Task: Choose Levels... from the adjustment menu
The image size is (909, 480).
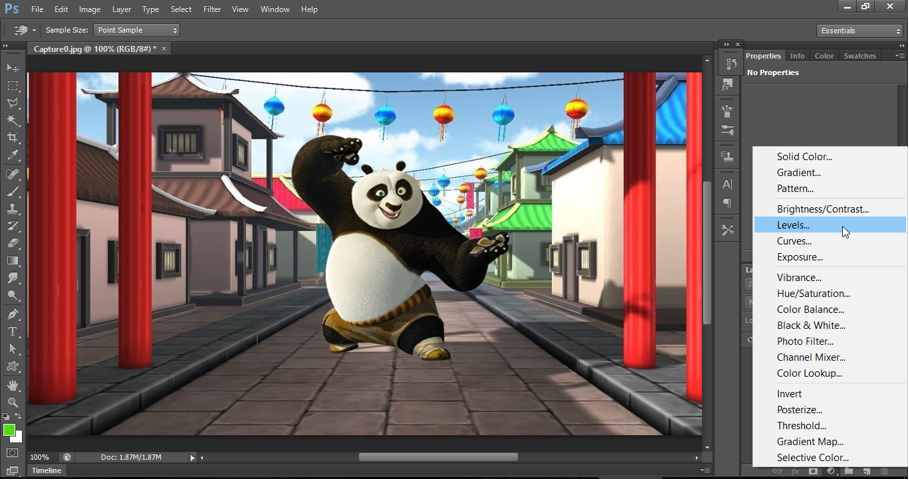Action: pos(830,225)
